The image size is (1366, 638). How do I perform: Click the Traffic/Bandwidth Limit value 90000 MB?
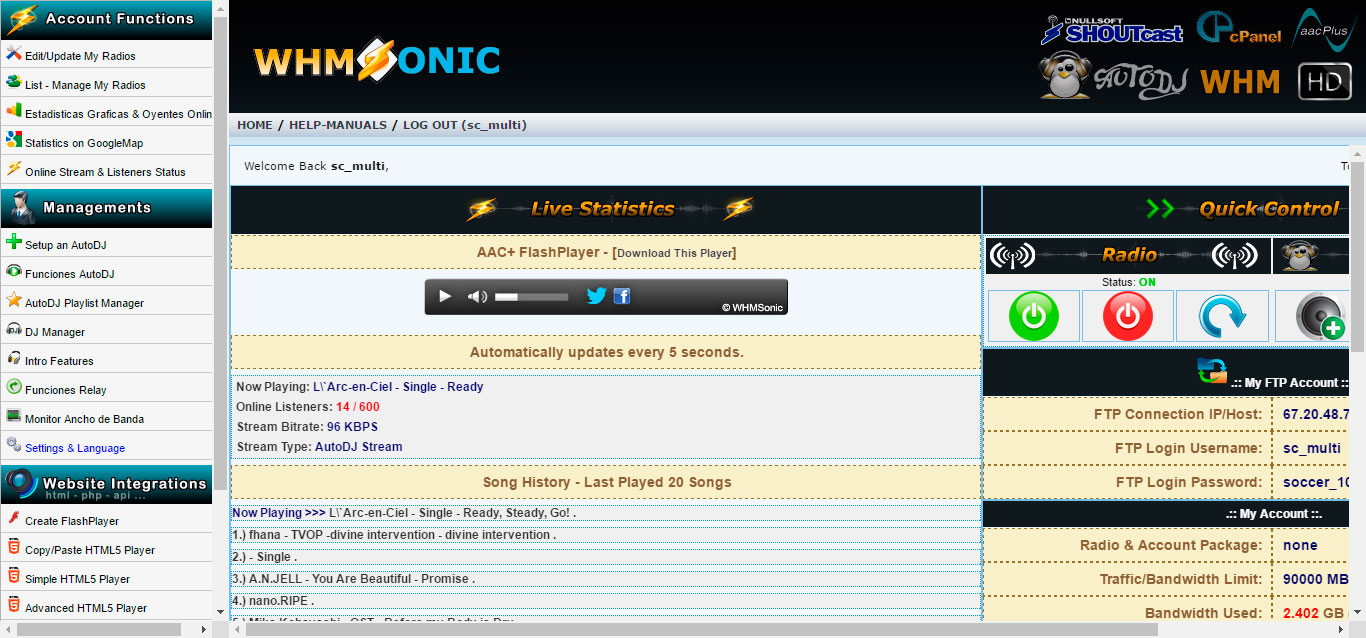(x=1315, y=579)
